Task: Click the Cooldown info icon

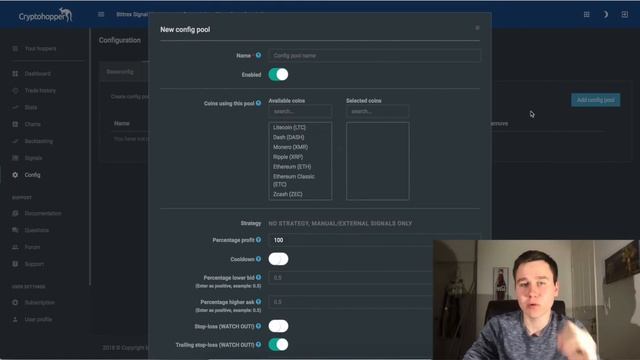Action: pos(258,259)
